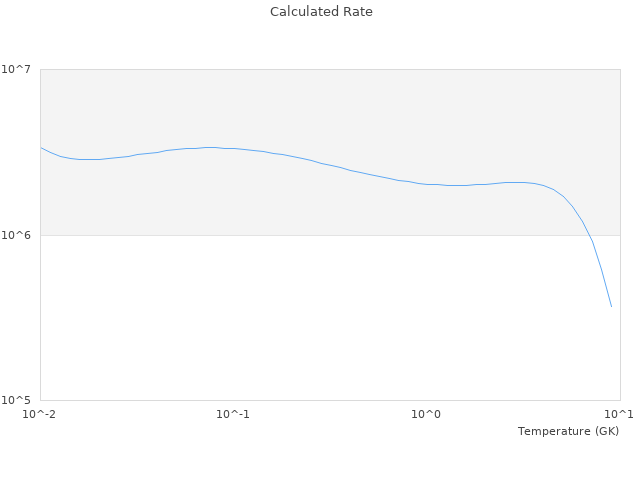
Task: Click the blue curve directly above the 10^0 tick
Action: pos(426,184)
